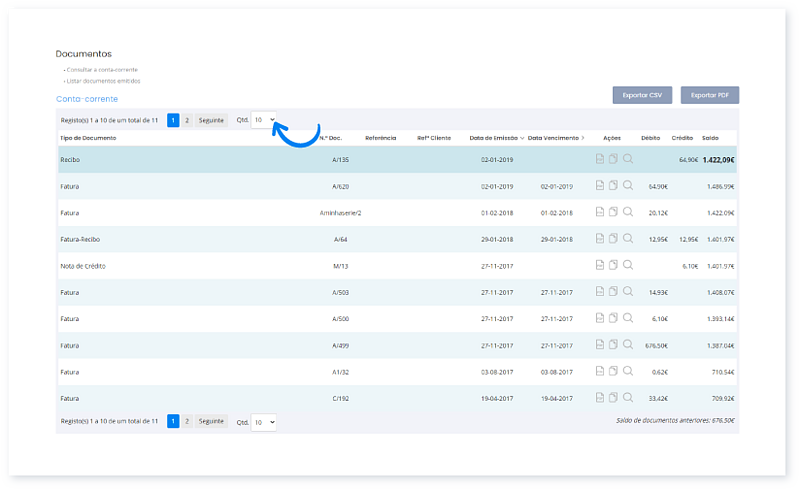Open the top Qtd. quantity dropdown
This screenshot has width=800, height=490.
[x=264, y=120]
